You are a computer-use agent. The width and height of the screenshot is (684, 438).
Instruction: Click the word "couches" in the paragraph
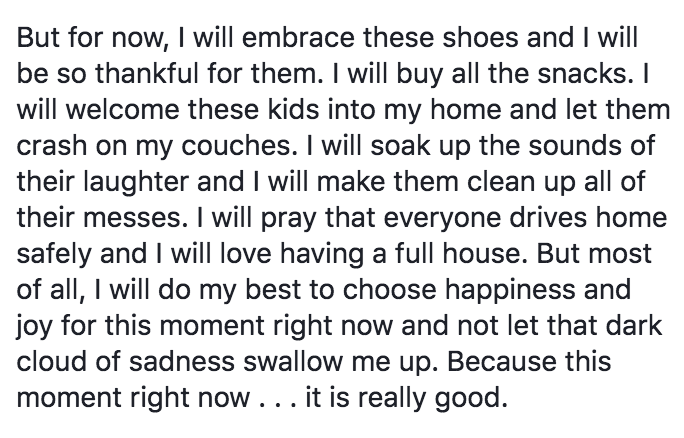click(x=236, y=145)
